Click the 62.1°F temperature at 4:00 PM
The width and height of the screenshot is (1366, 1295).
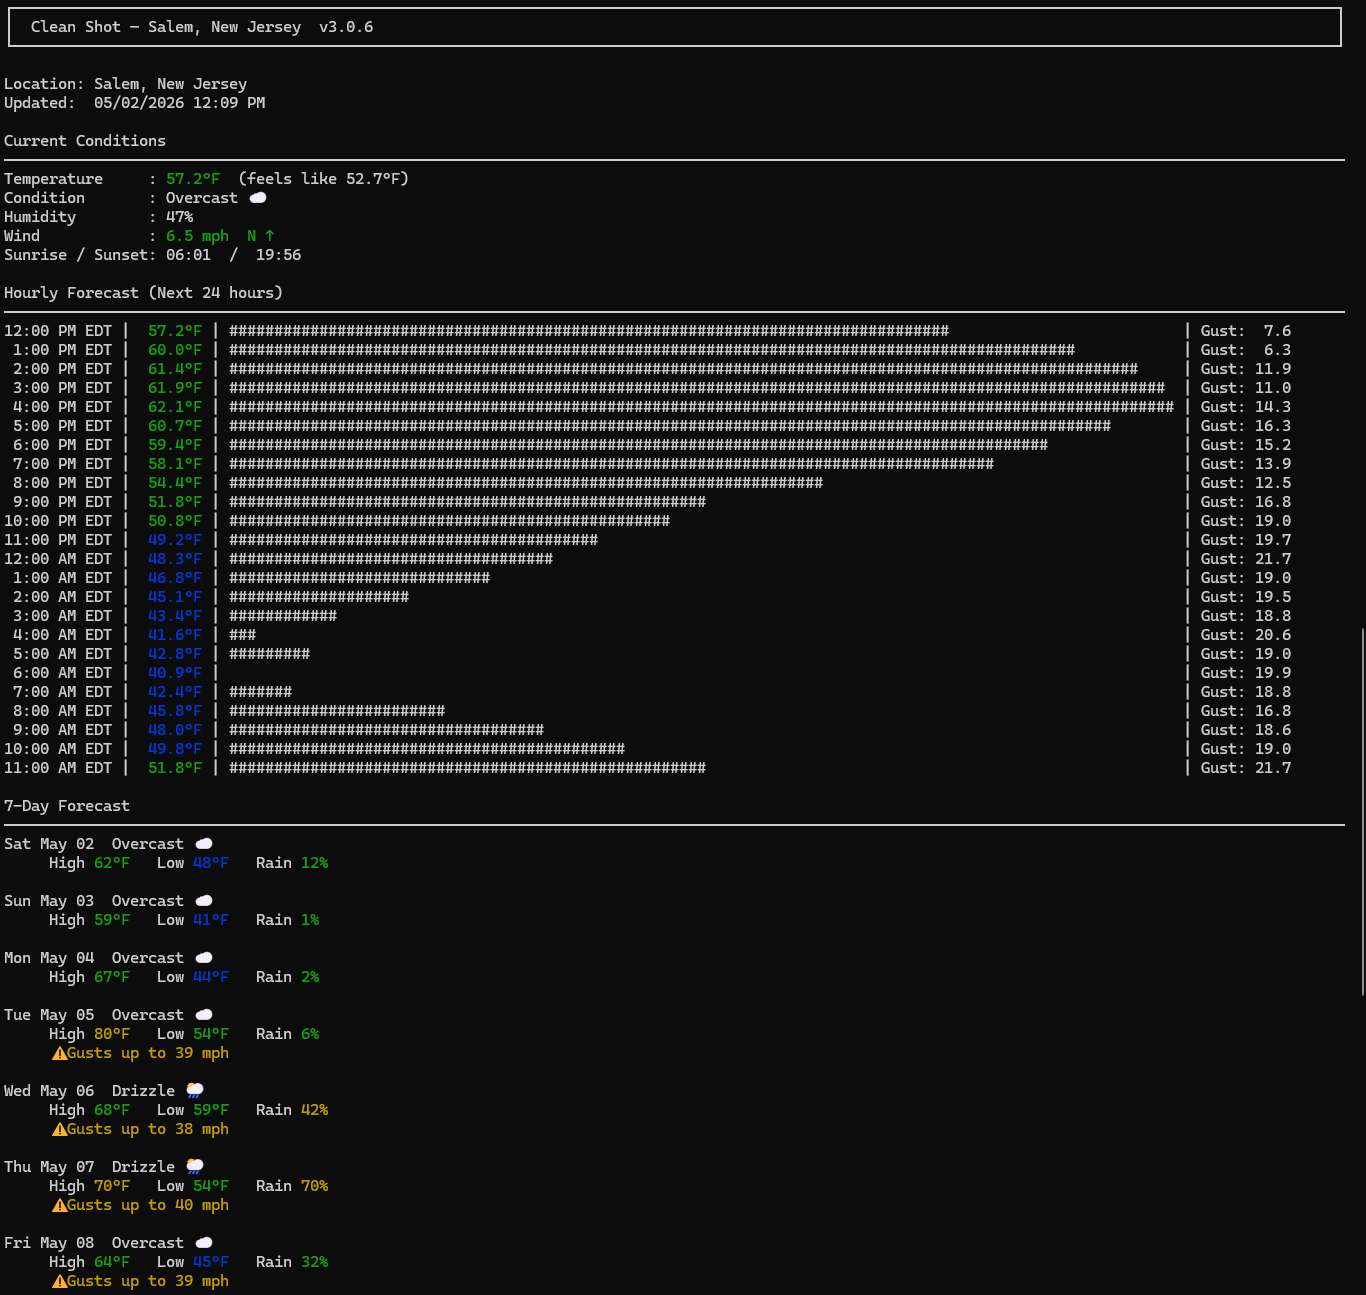click(x=175, y=407)
